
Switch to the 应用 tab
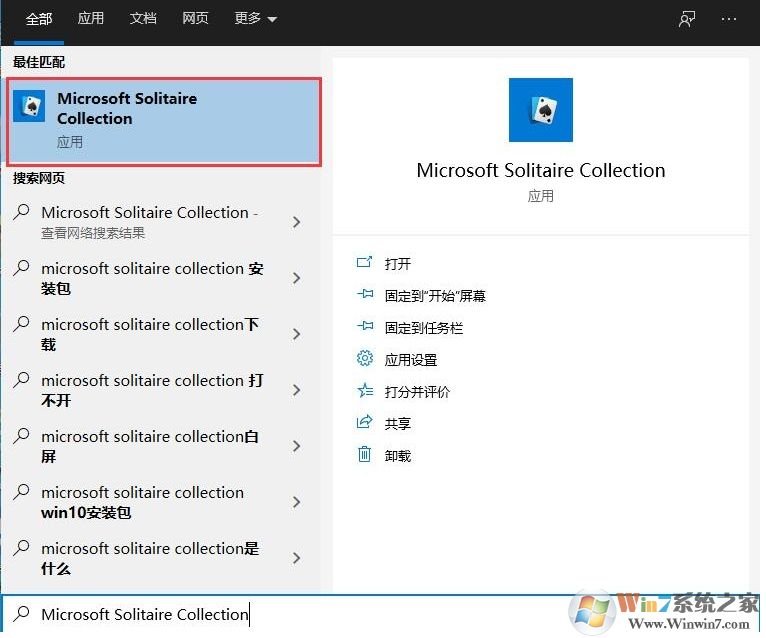tap(91, 19)
